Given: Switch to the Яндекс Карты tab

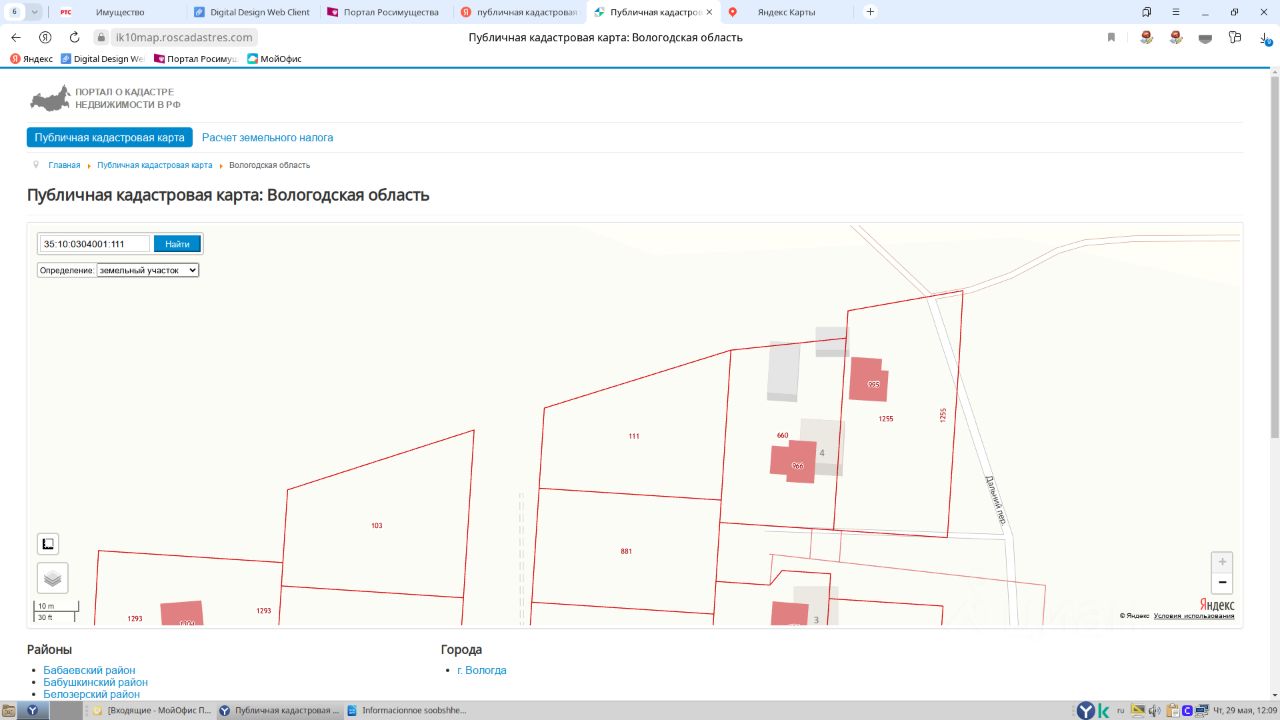Looking at the screenshot, I should [786, 12].
